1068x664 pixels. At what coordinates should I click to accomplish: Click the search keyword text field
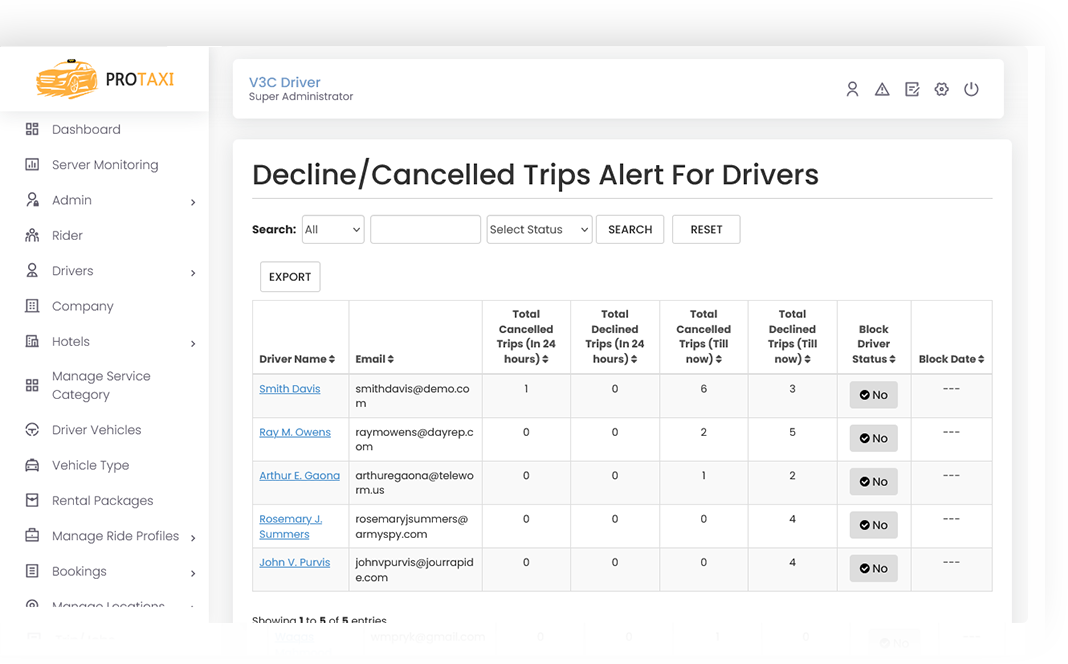point(426,230)
